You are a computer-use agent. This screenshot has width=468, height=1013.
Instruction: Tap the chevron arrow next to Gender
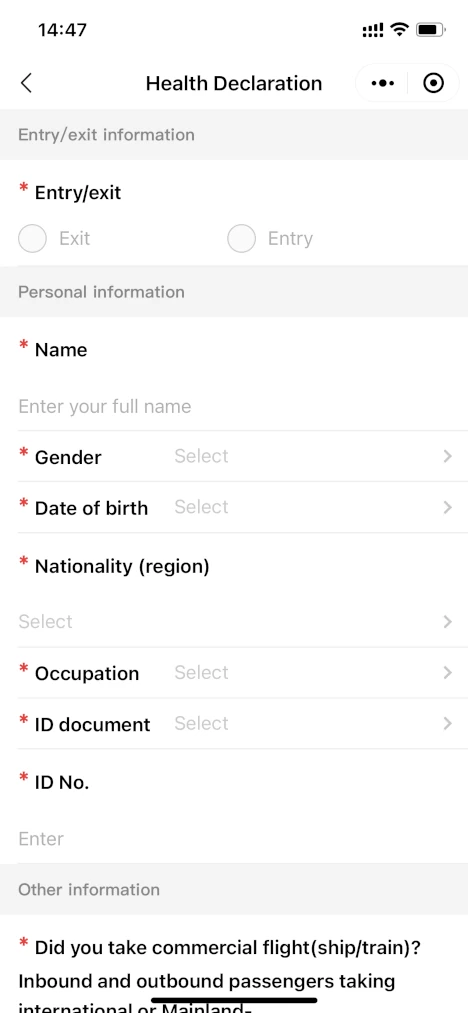[x=447, y=457]
